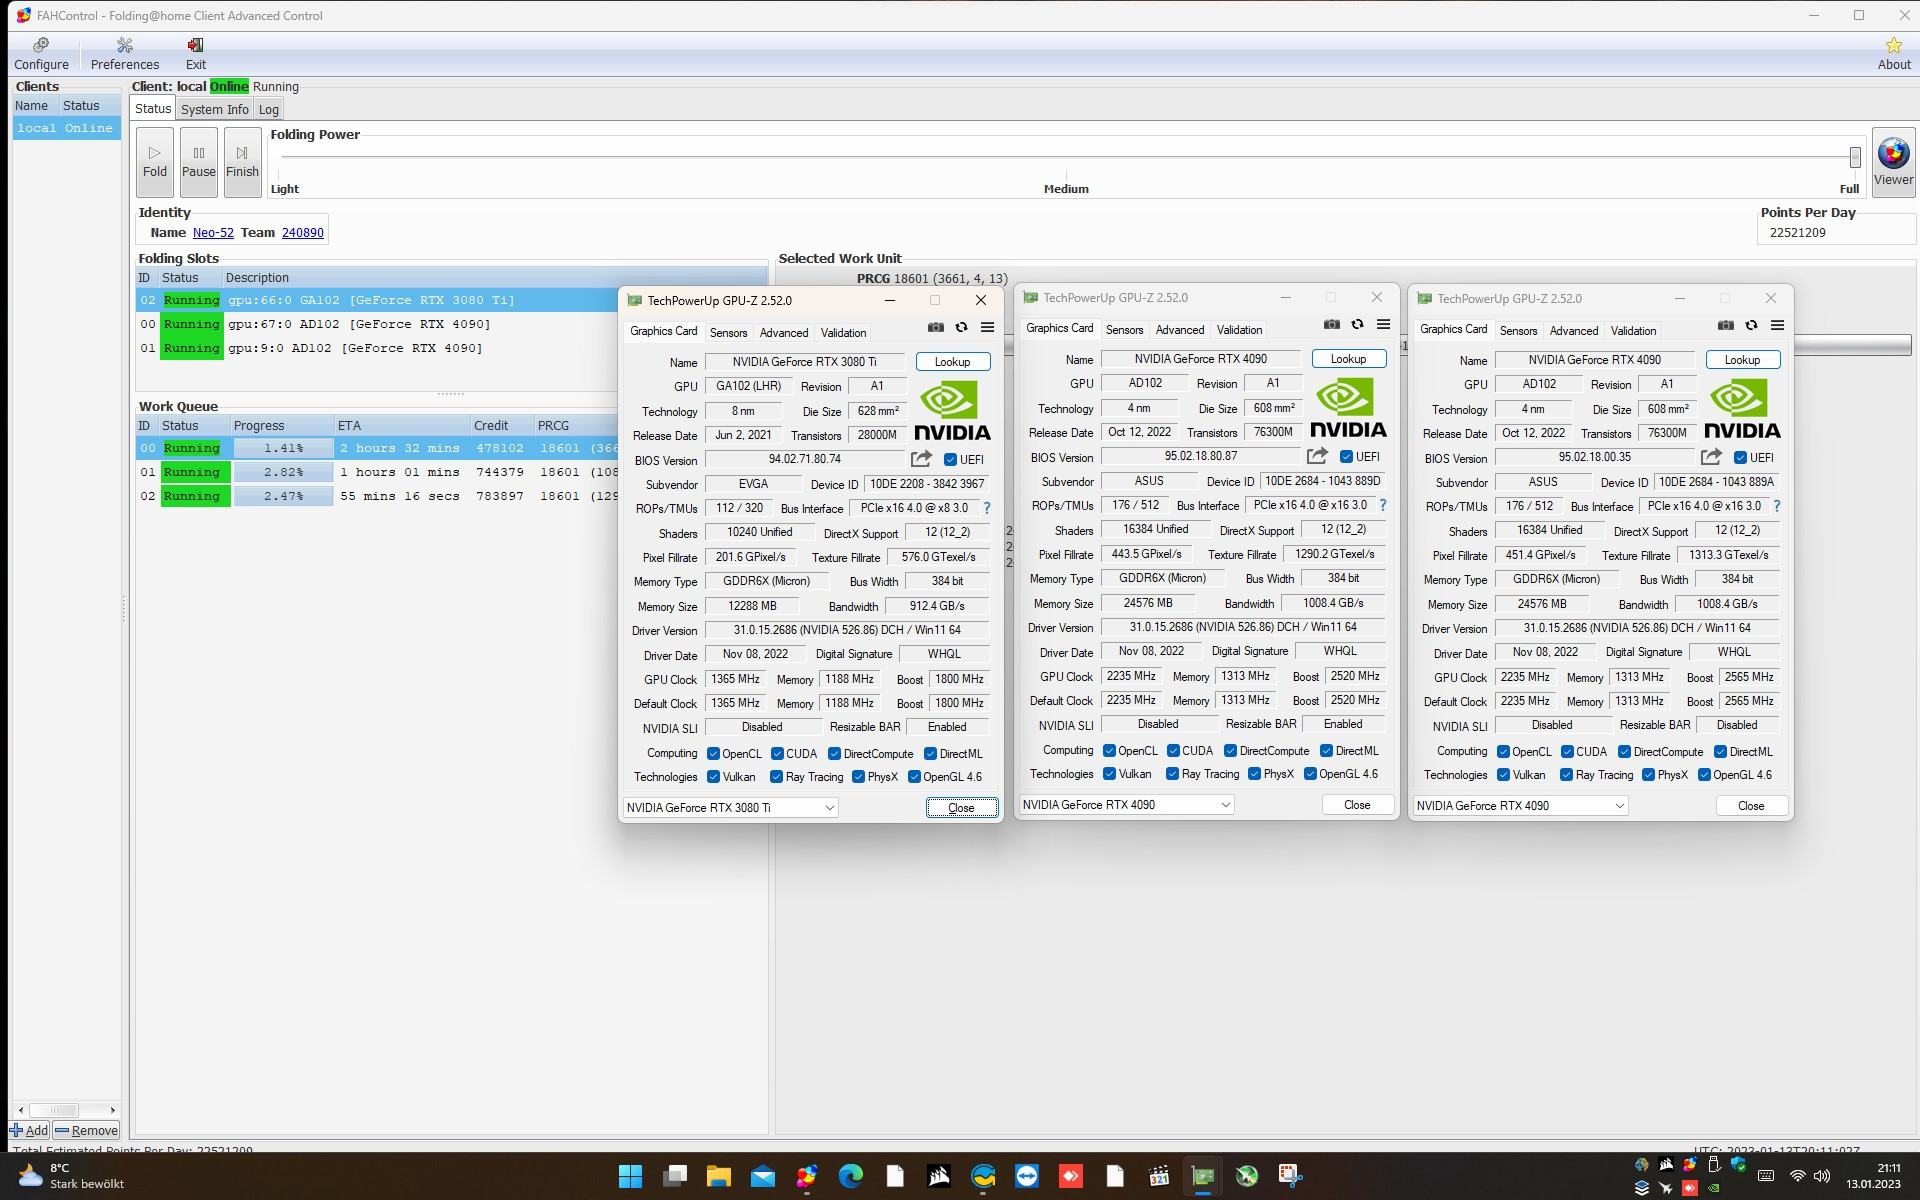The width and height of the screenshot is (1920, 1200).
Task: Click Lookup button in RTX 3080 Ti window
Action: point(952,362)
